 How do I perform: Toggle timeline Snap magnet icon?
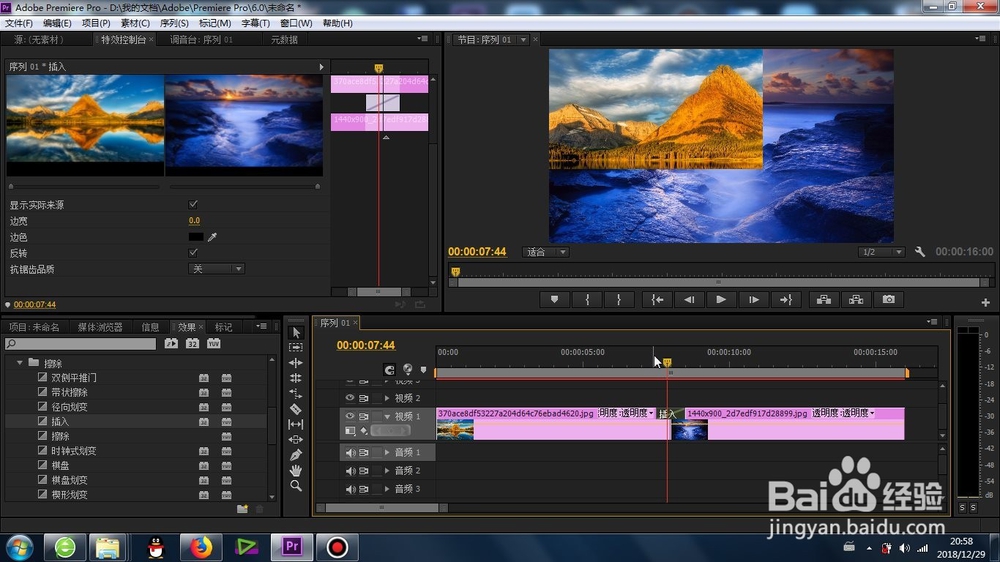coord(389,370)
